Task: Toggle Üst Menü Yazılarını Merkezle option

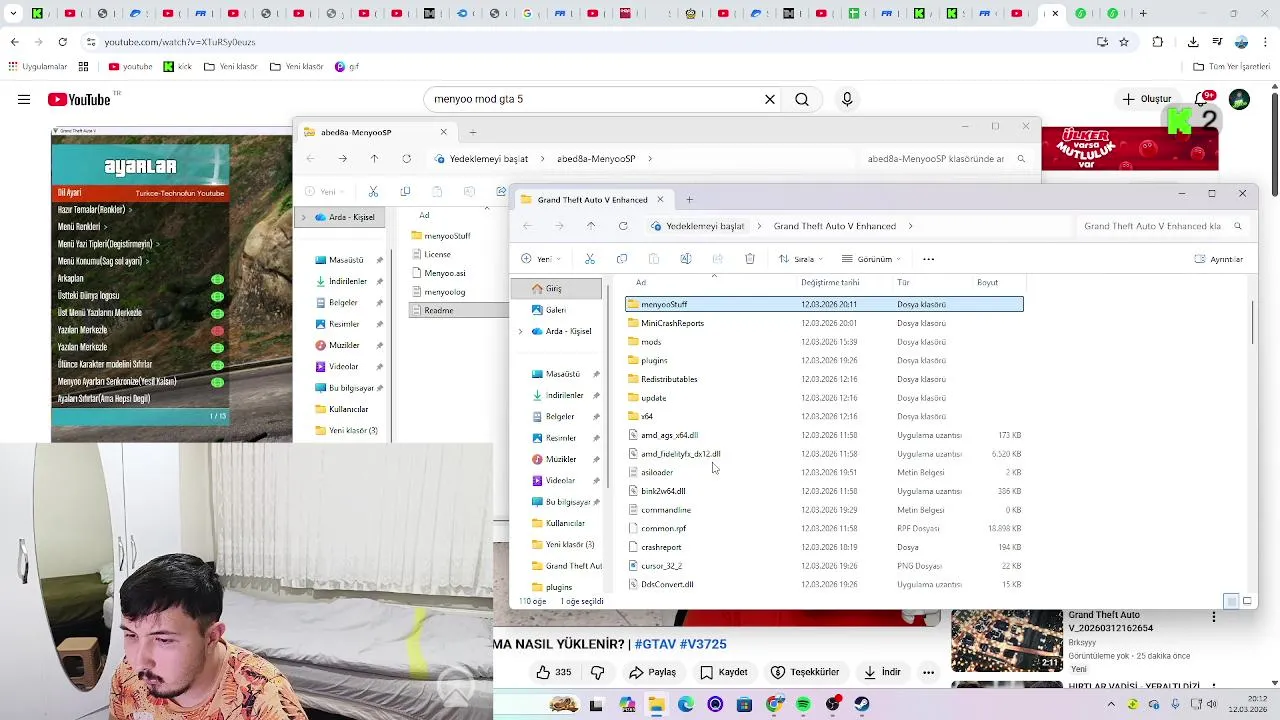Action: point(217,313)
